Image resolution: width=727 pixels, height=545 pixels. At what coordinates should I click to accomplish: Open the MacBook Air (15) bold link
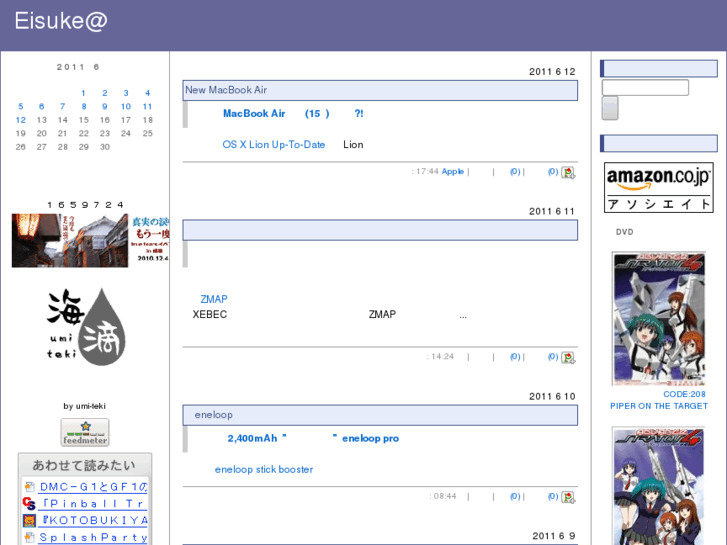(293, 114)
